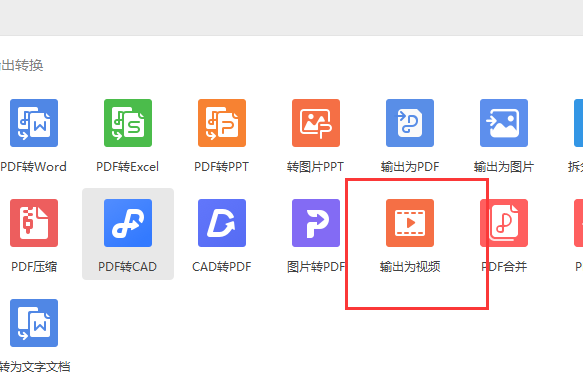Click the 输出为PDF label text

point(410,167)
